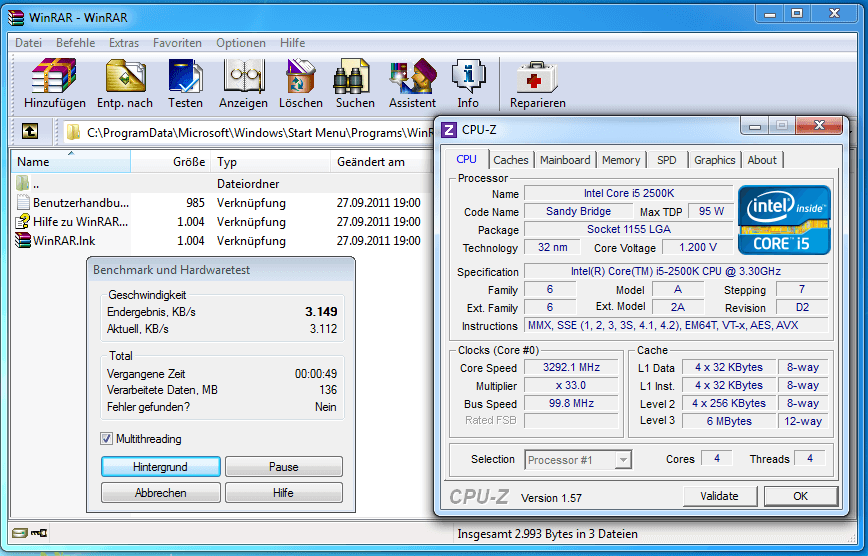The height and width of the screenshot is (556, 868).
Task: Click the Validate button
Action: 720,496
